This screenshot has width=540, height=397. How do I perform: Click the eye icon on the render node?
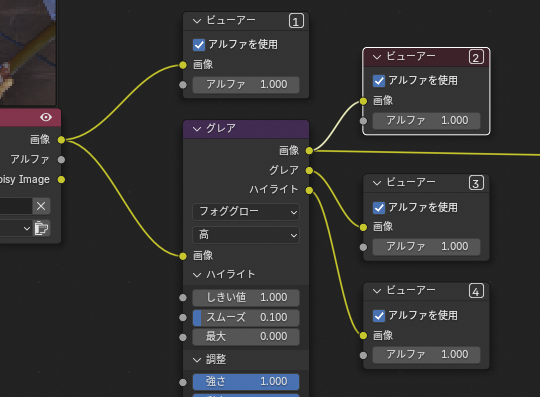(46, 117)
